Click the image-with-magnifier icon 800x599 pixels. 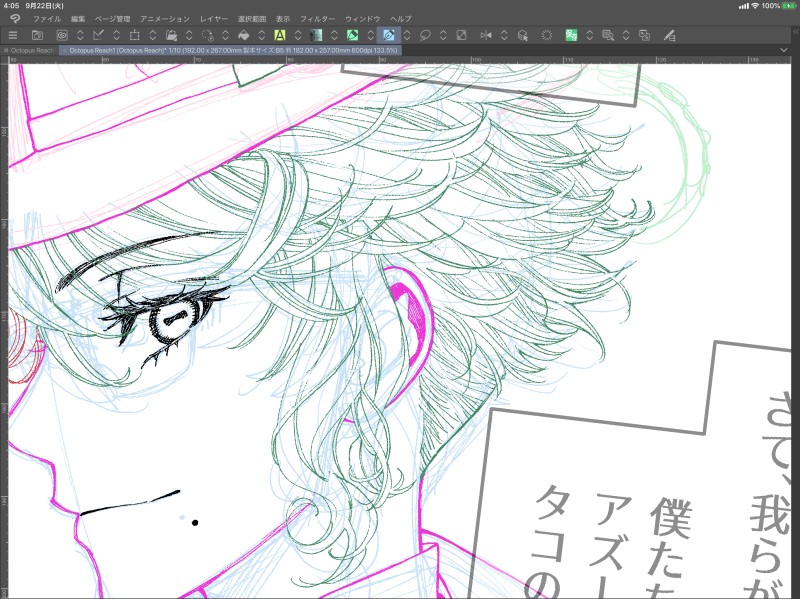[x=608, y=35]
